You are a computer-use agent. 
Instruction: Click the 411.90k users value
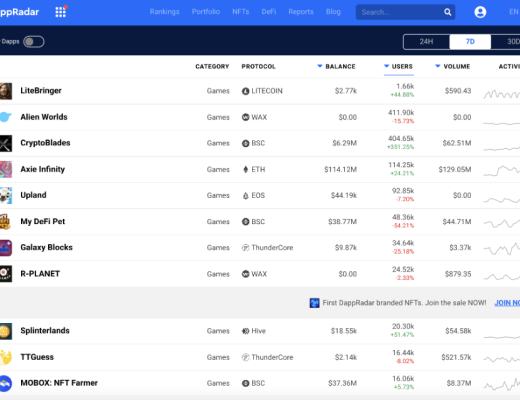(401, 113)
